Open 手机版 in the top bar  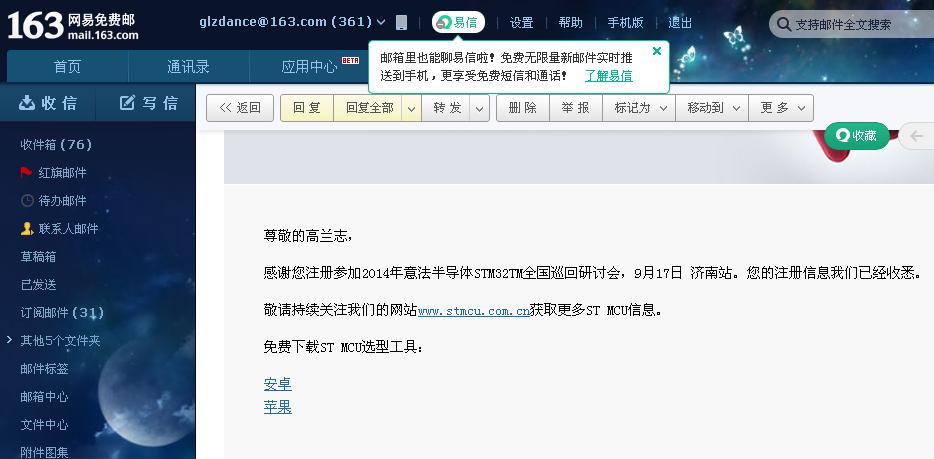625,23
